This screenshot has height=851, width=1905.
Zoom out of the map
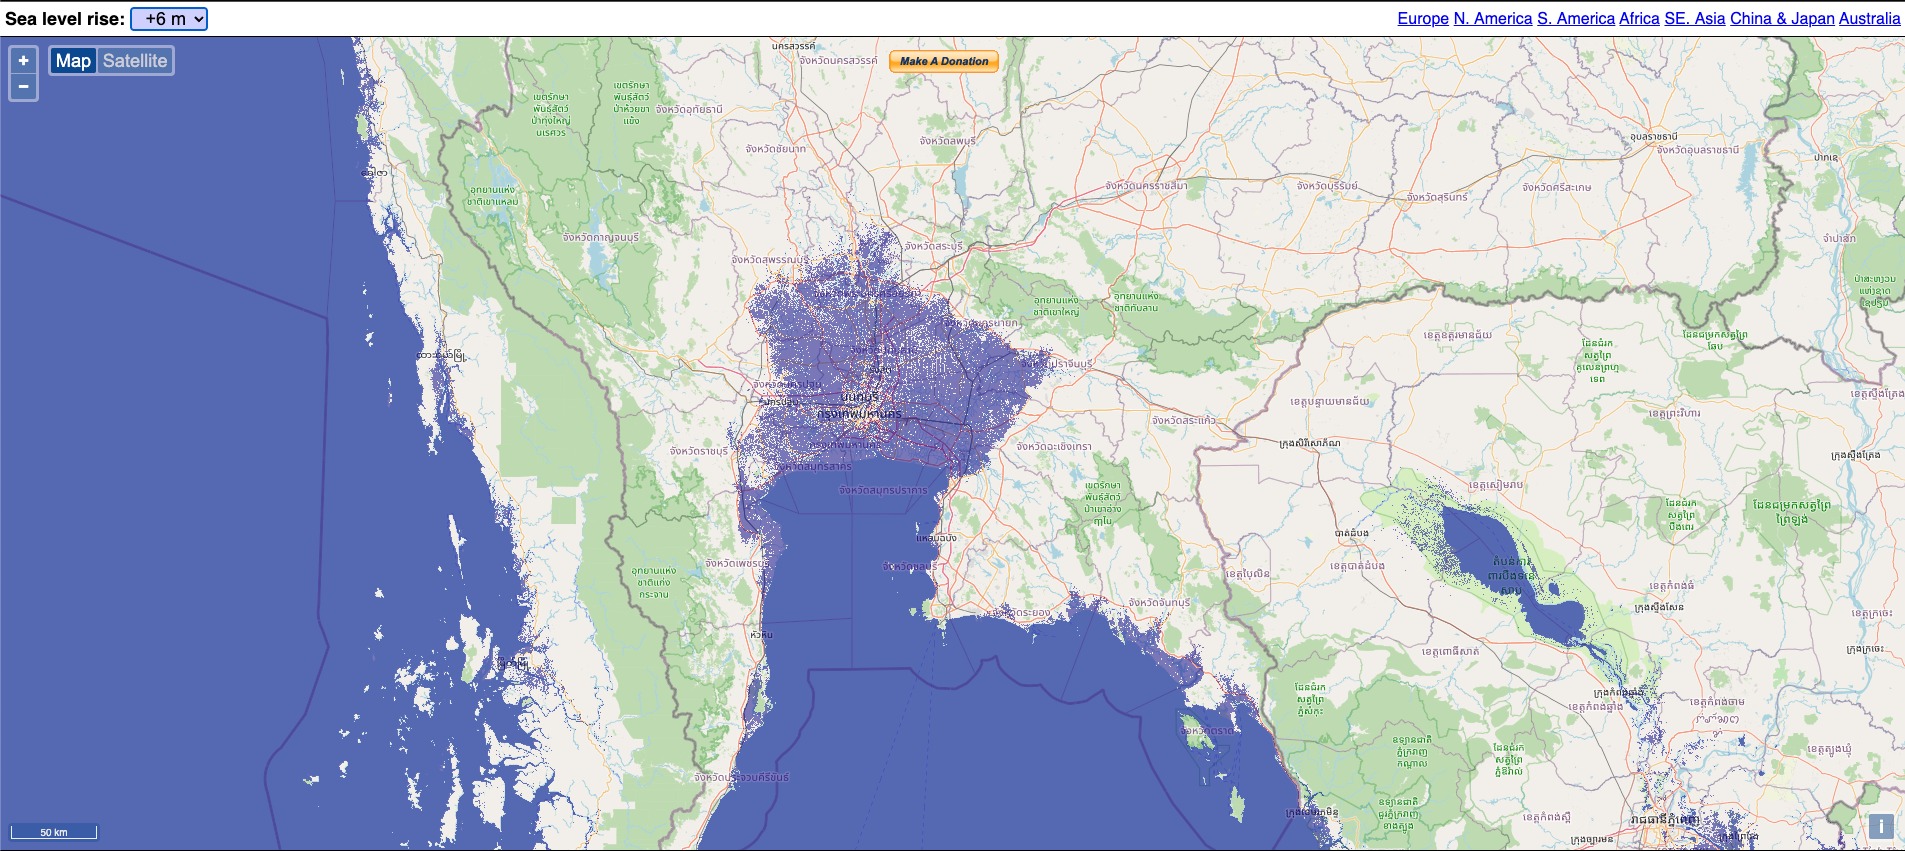coord(24,87)
